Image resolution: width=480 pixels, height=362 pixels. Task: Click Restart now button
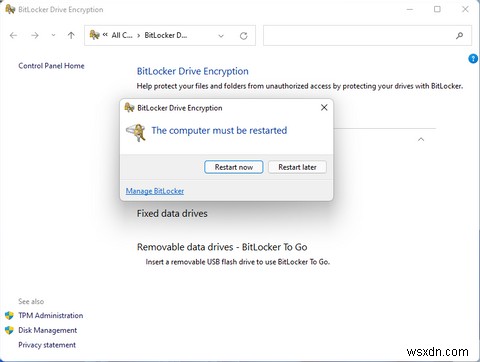point(234,167)
